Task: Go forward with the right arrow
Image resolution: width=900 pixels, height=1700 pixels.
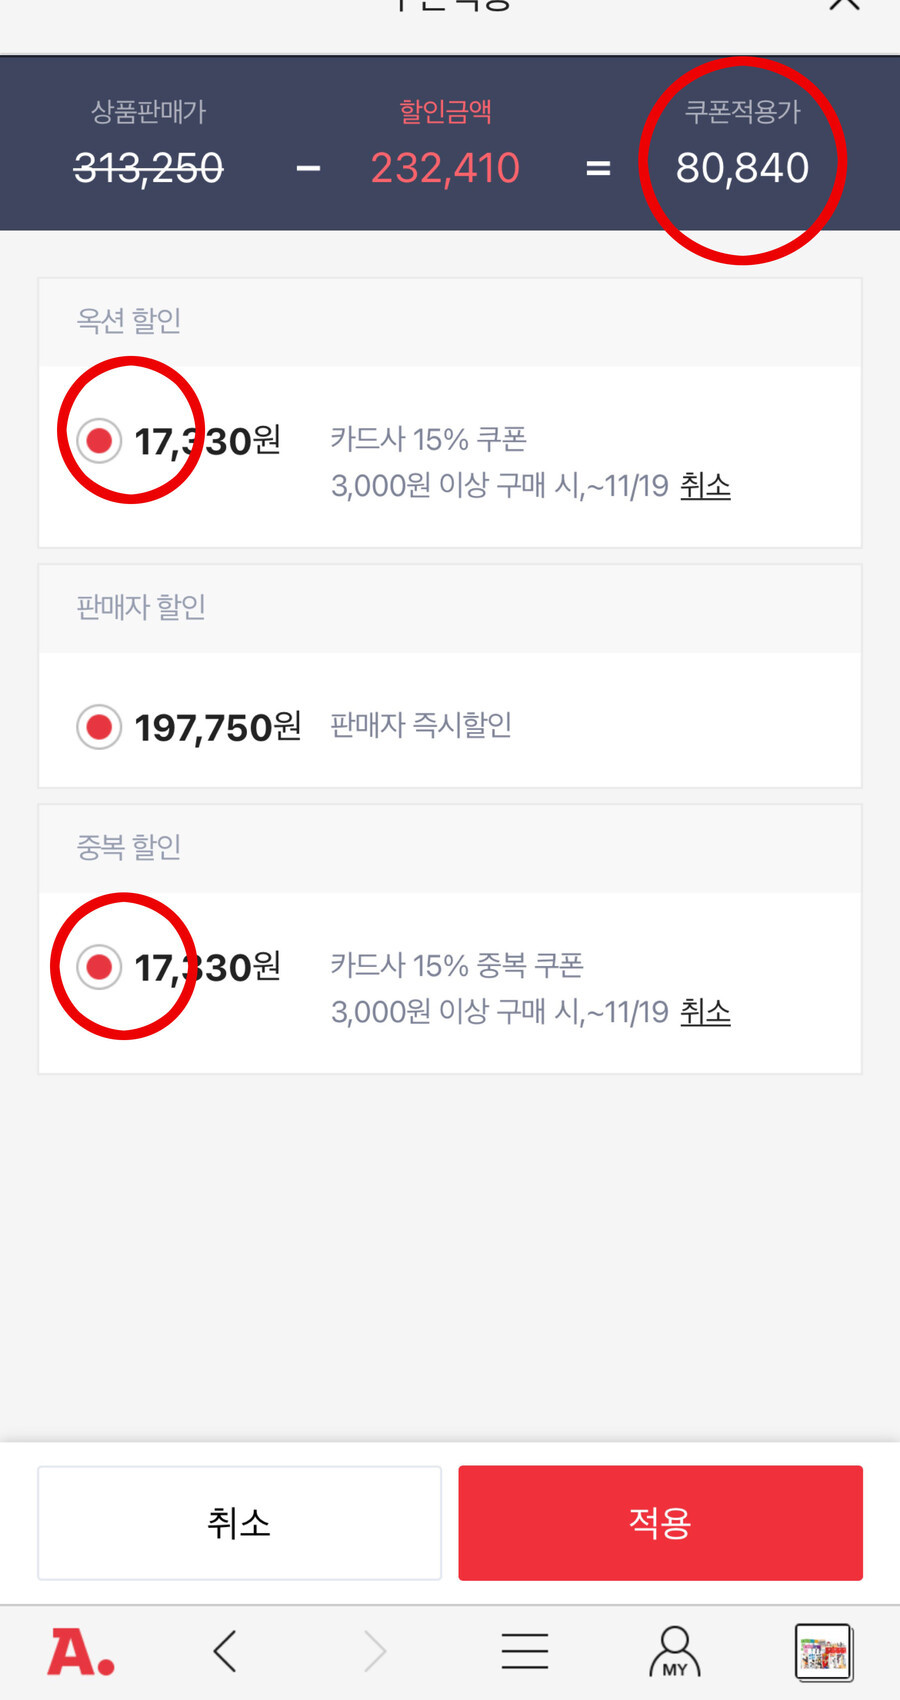Action: click(x=374, y=1651)
